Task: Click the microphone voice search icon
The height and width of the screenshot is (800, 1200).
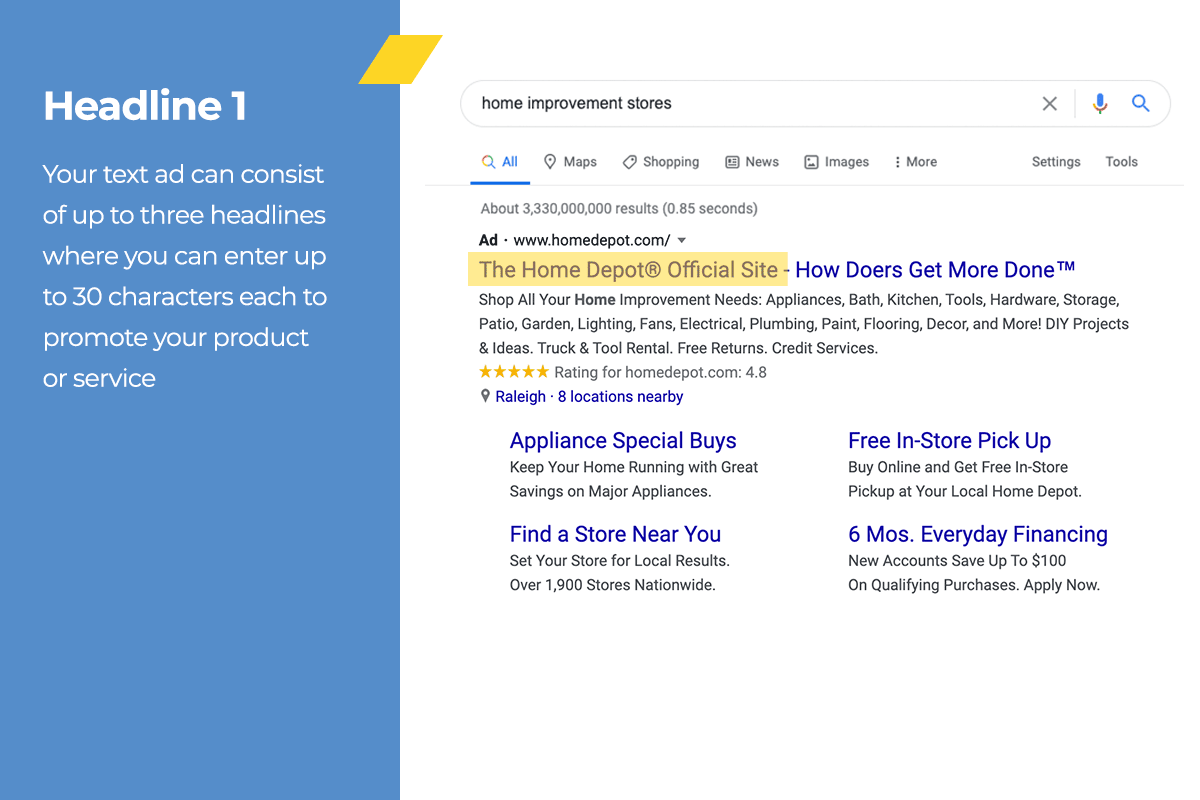Action: click(x=1100, y=104)
